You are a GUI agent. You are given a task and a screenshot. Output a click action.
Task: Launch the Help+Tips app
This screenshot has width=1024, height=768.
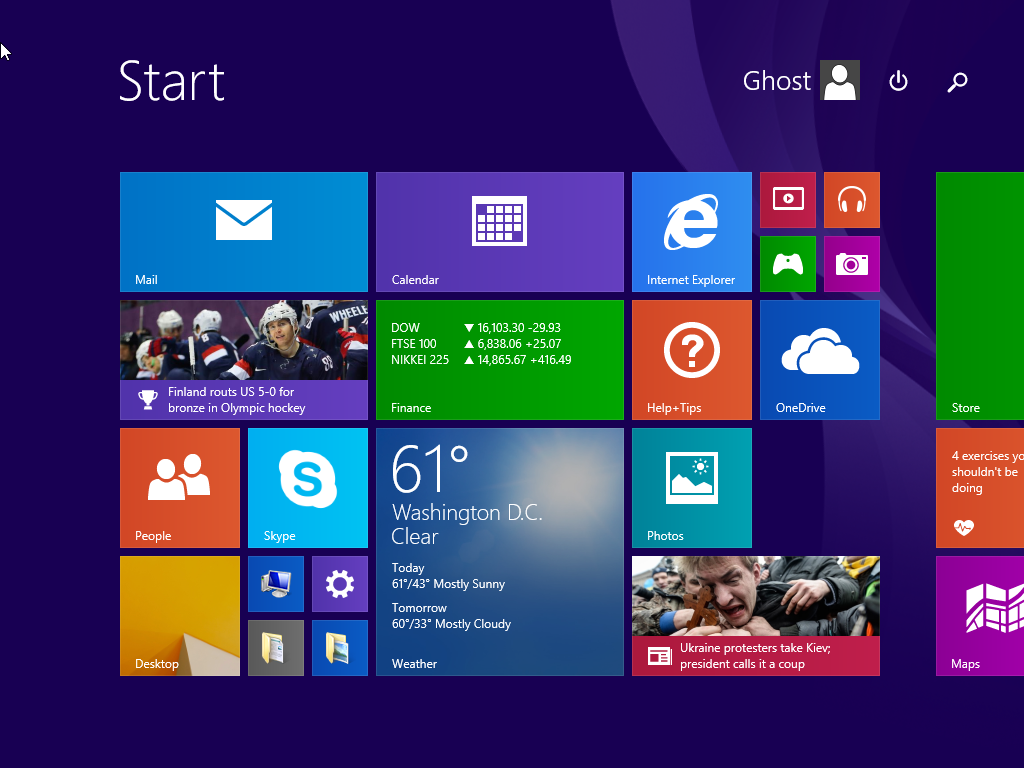[x=691, y=359]
